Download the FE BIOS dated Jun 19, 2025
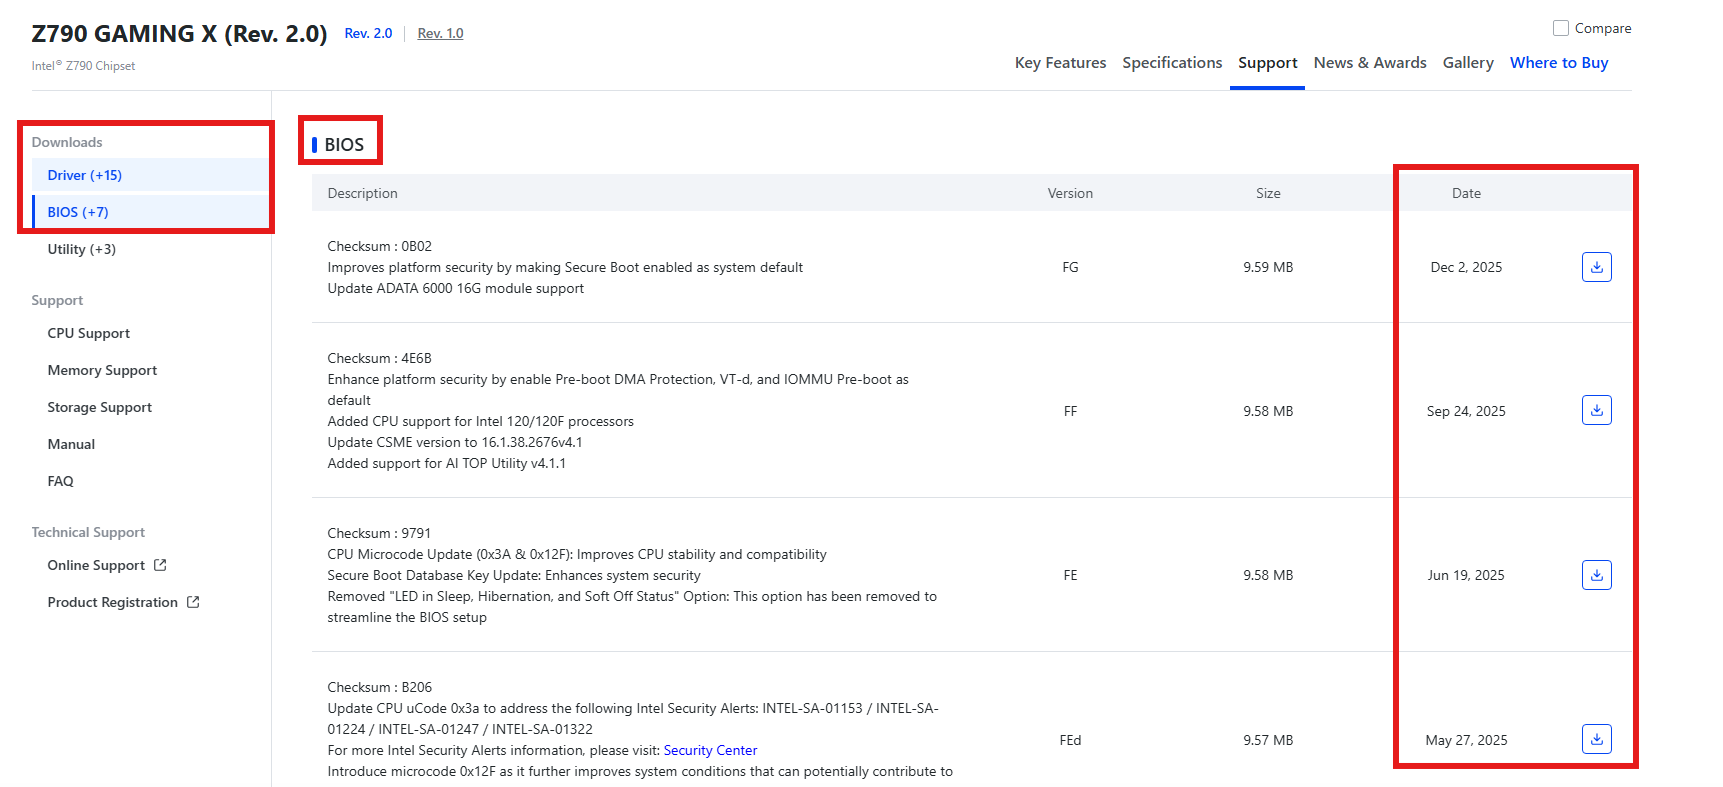 pyautogui.click(x=1596, y=575)
